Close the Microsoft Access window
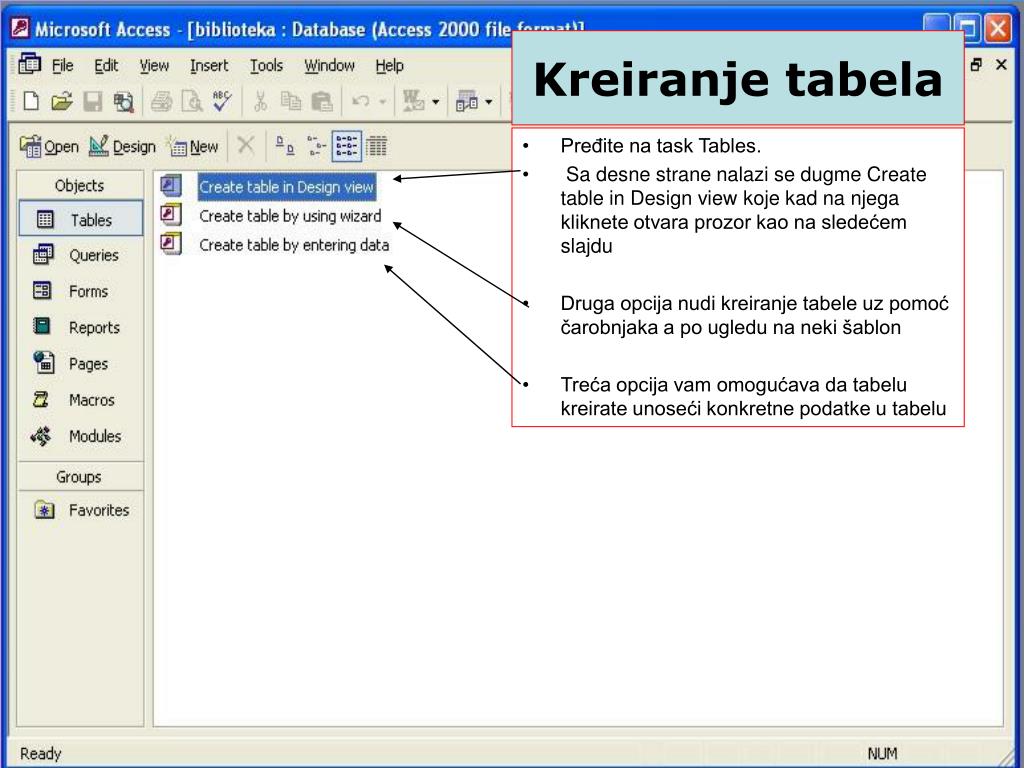1024x768 pixels. click(999, 28)
